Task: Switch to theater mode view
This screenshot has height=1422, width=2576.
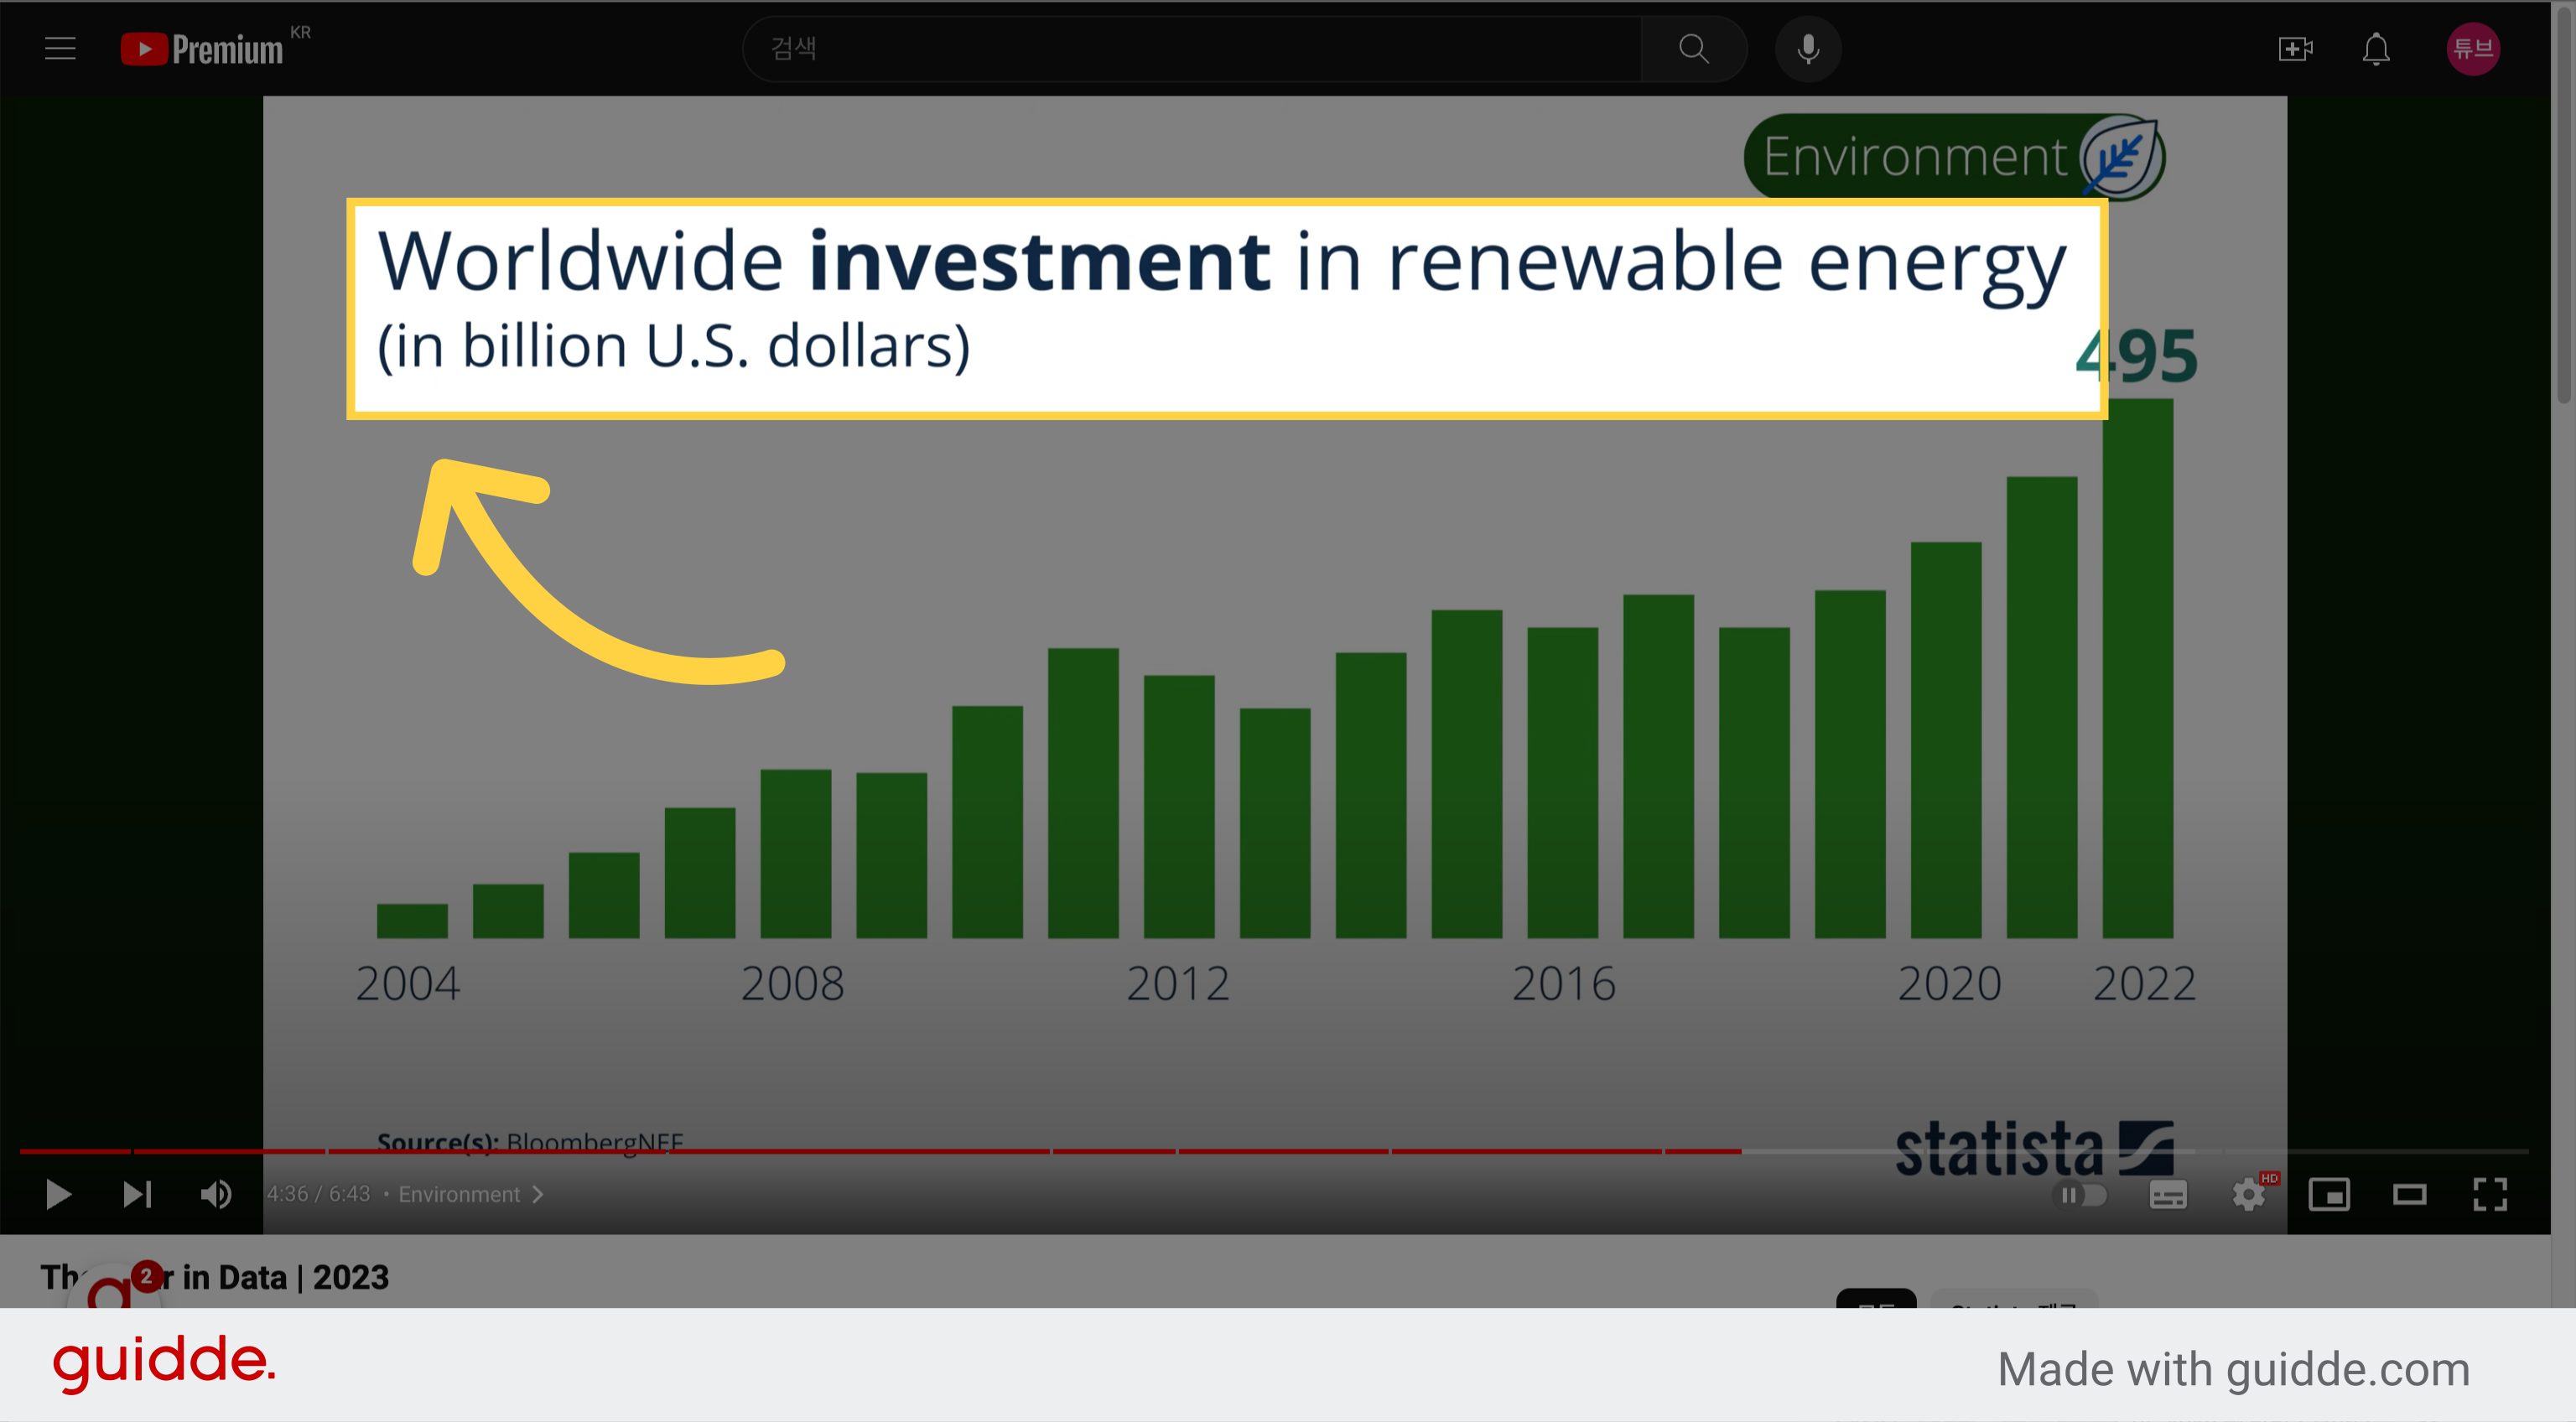Action: coord(2410,1194)
